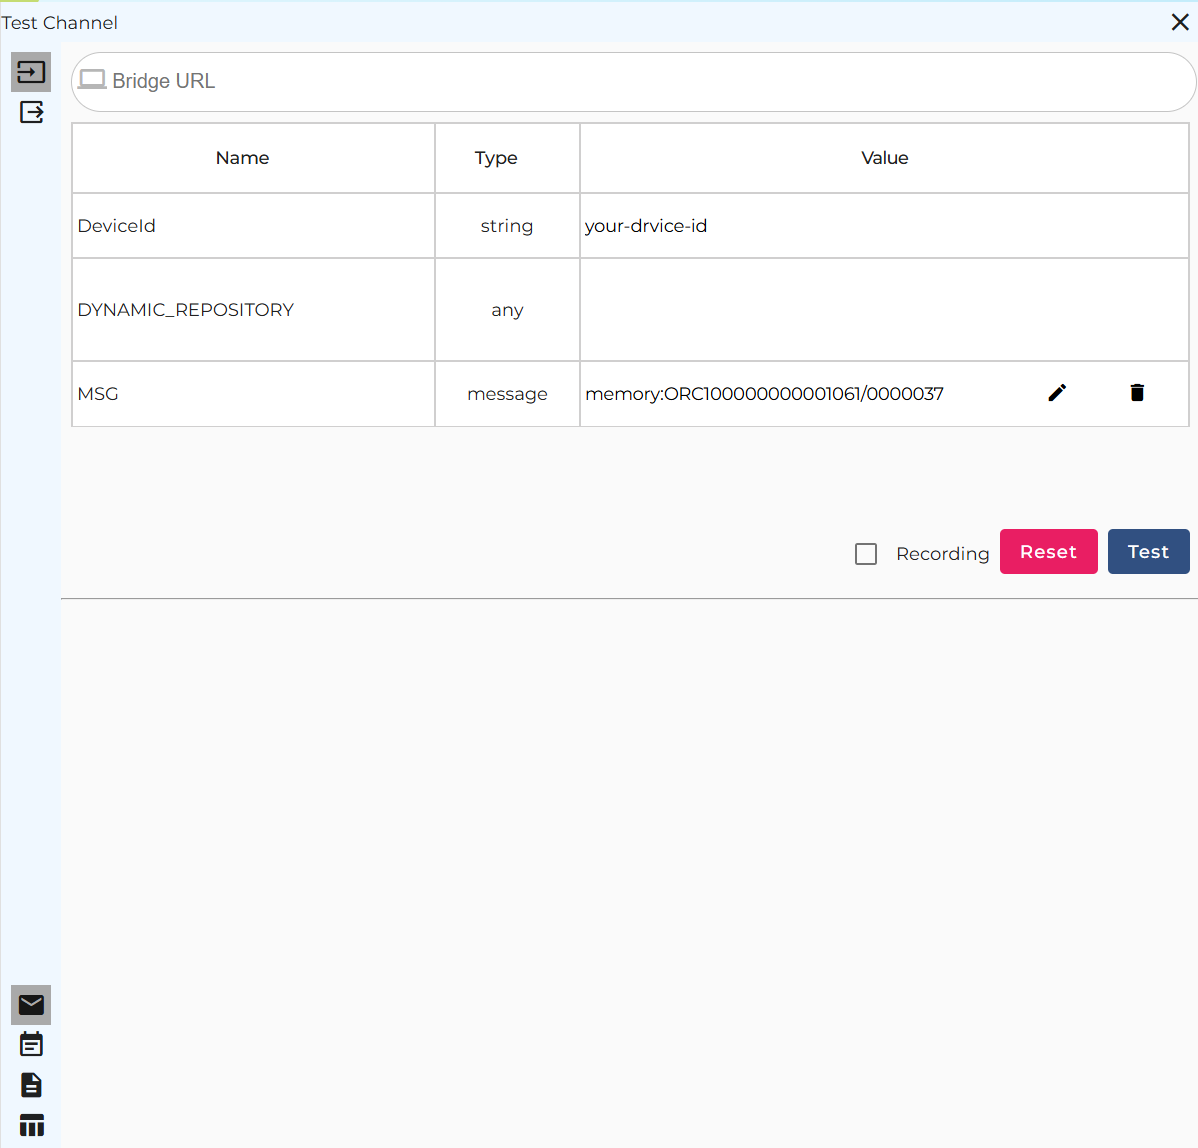Image resolution: width=1198 pixels, height=1148 pixels.
Task: Click the any type cell
Action: 507,309
